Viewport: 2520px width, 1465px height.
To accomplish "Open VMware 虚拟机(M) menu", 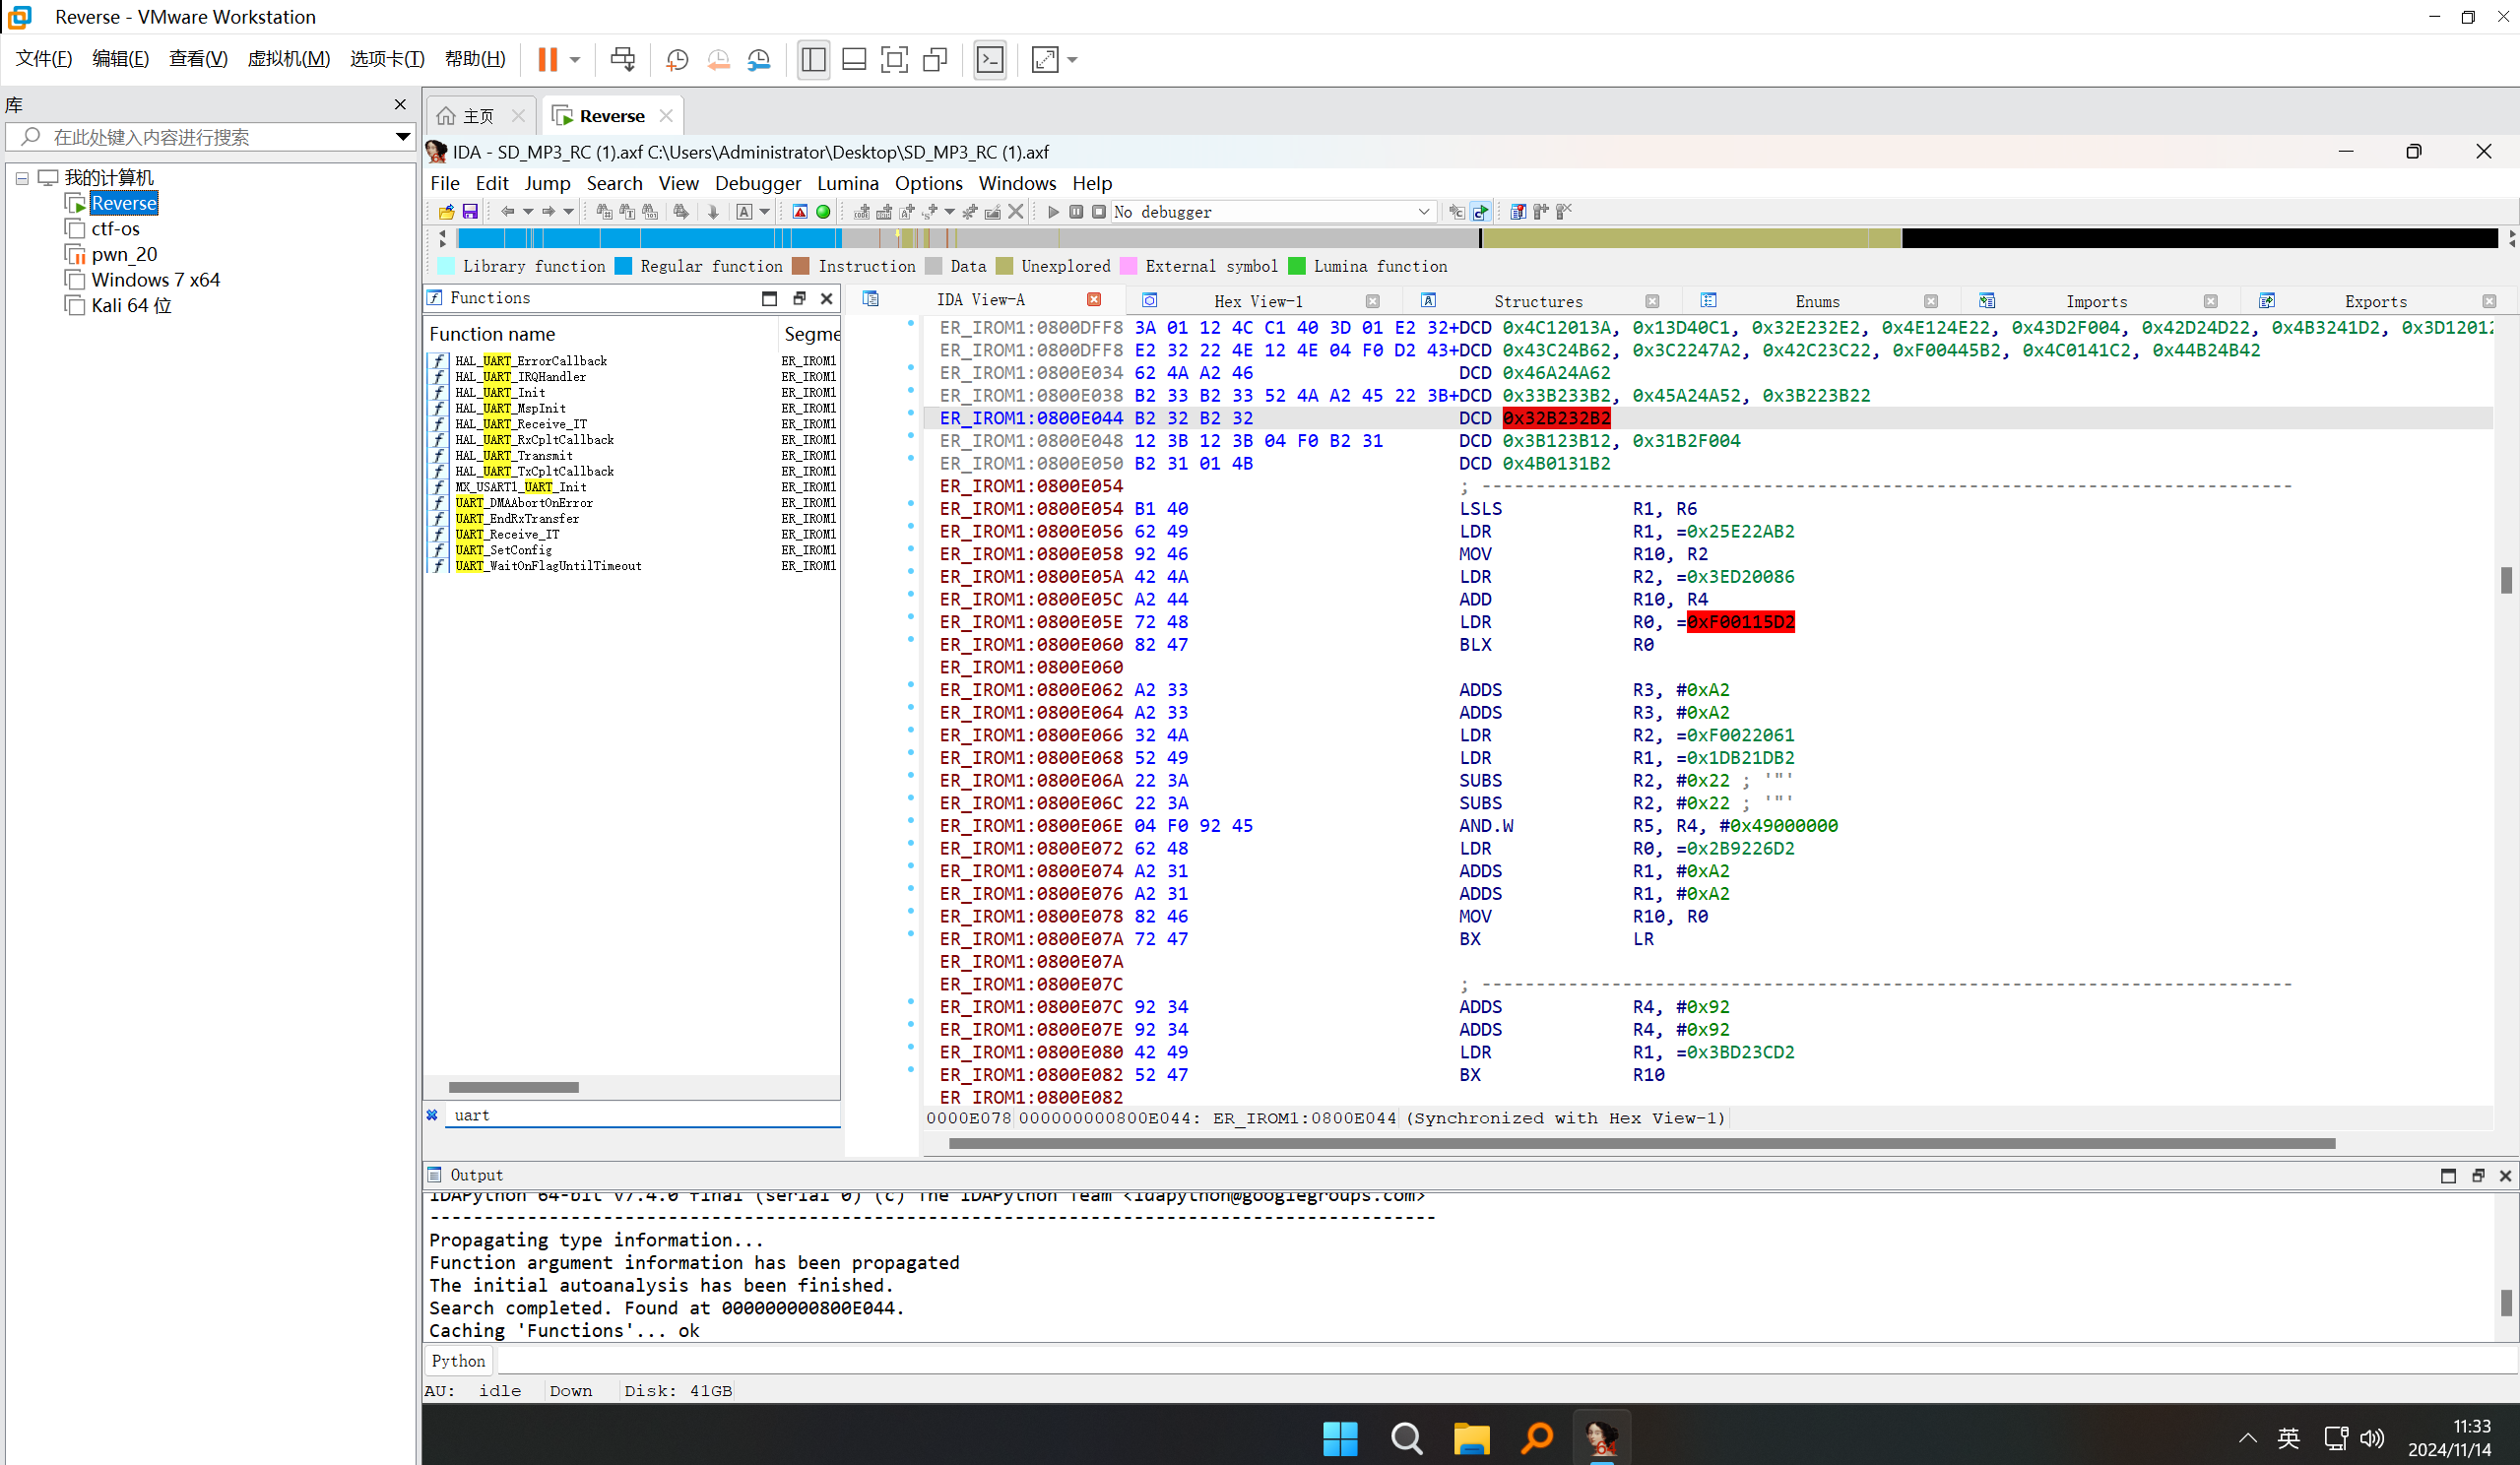I will [288, 59].
